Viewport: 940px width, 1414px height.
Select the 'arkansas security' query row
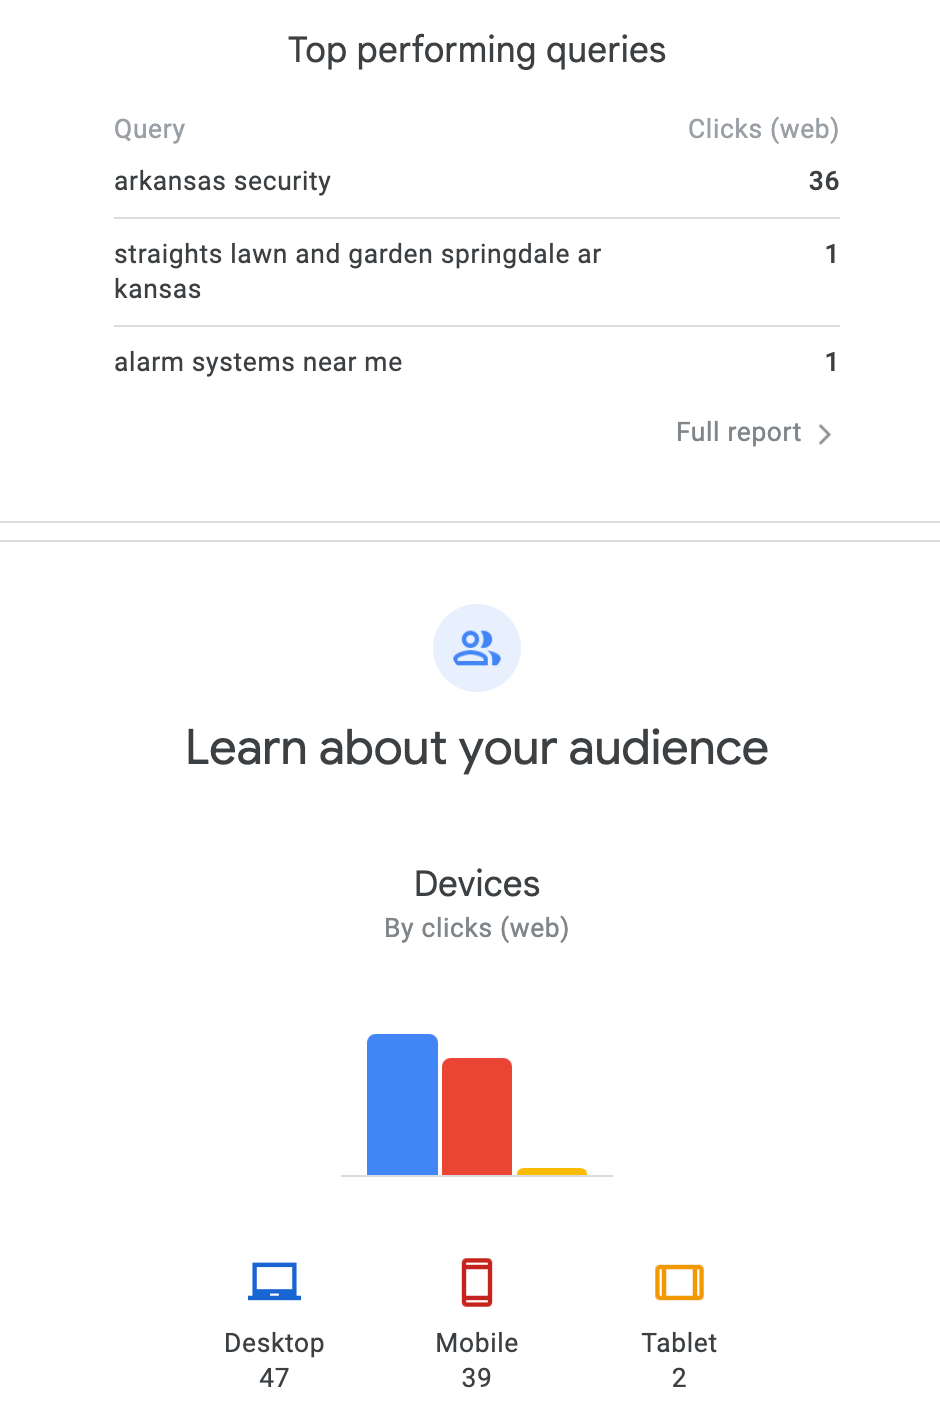(222, 181)
